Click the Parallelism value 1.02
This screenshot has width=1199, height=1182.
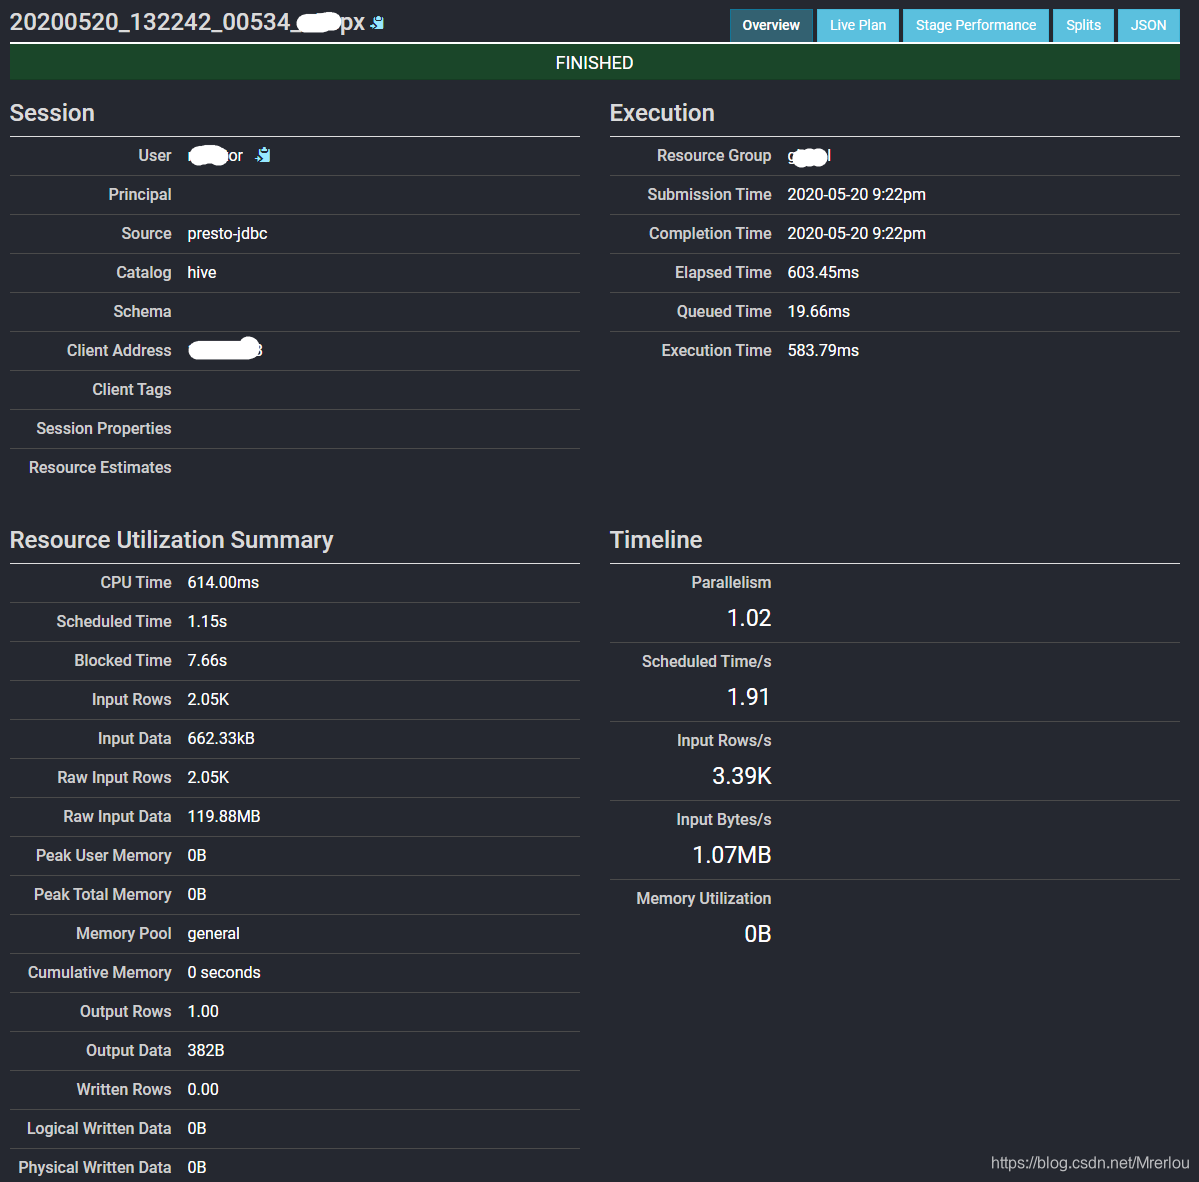point(749,618)
